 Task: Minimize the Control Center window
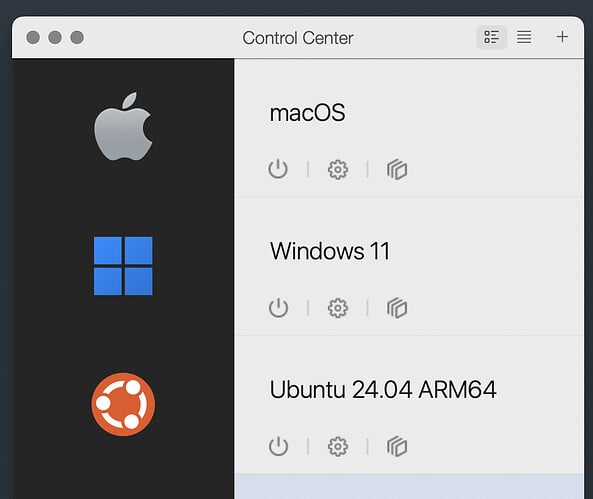55,37
